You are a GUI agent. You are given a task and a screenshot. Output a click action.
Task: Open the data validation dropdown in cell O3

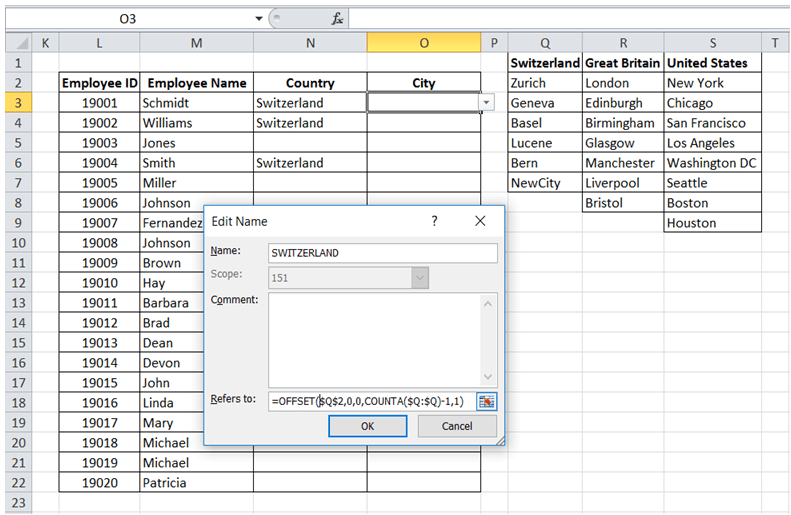point(486,102)
